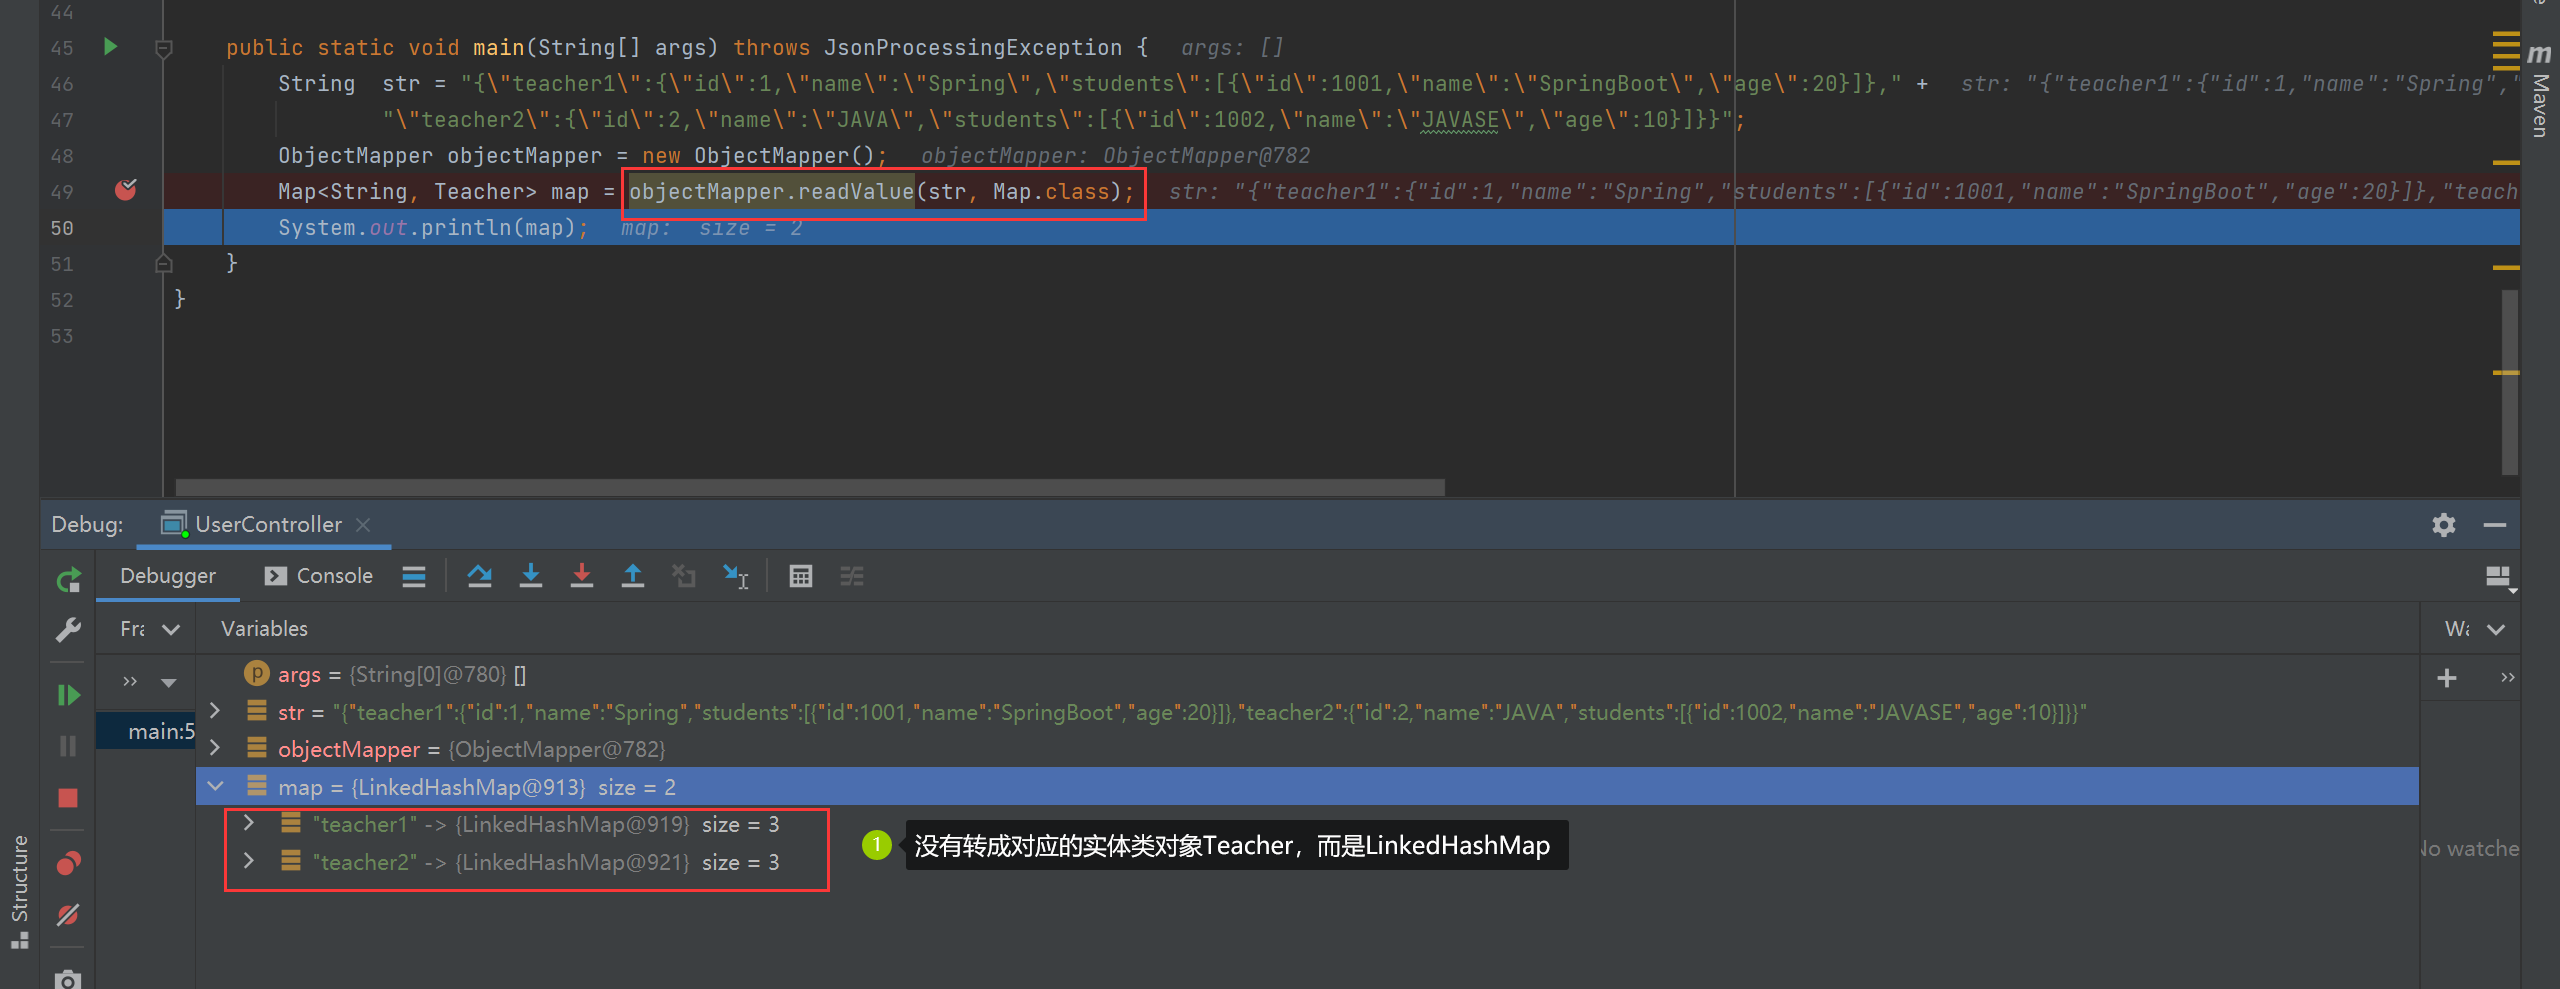Click the horizontal editor scrollbar
This screenshot has height=989, width=2560.
click(810, 487)
